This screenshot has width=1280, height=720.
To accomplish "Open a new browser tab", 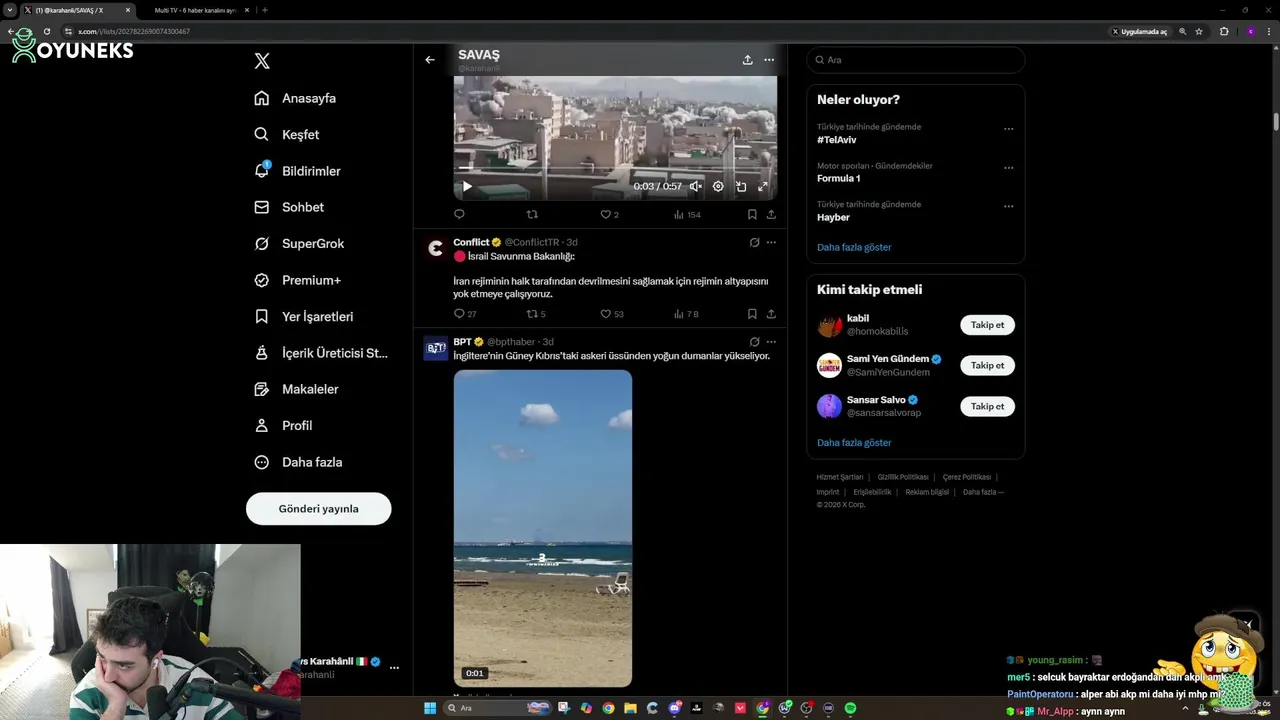I will tap(264, 10).
